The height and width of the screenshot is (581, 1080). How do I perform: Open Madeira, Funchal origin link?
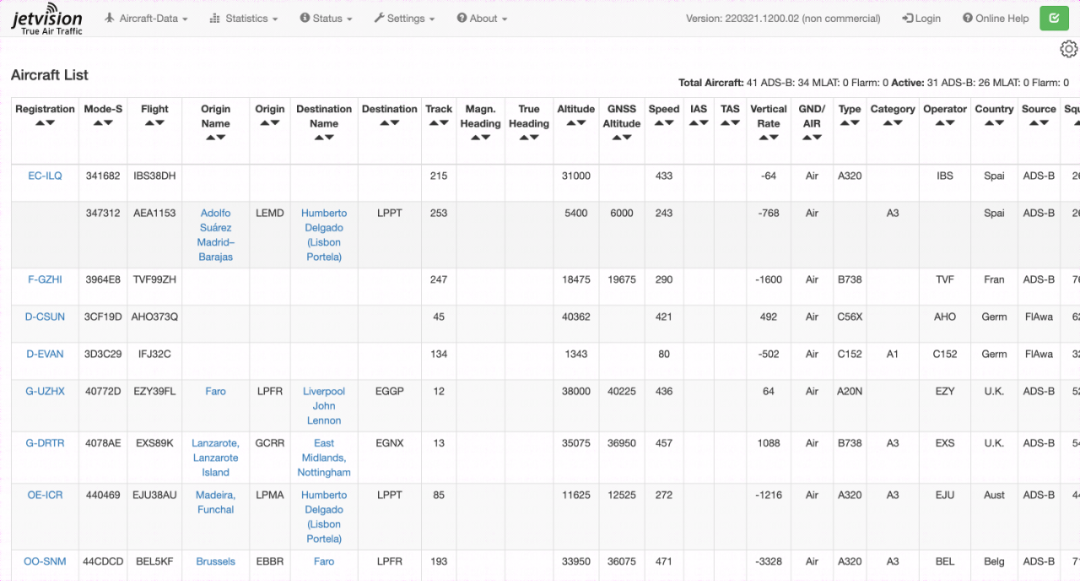point(216,503)
